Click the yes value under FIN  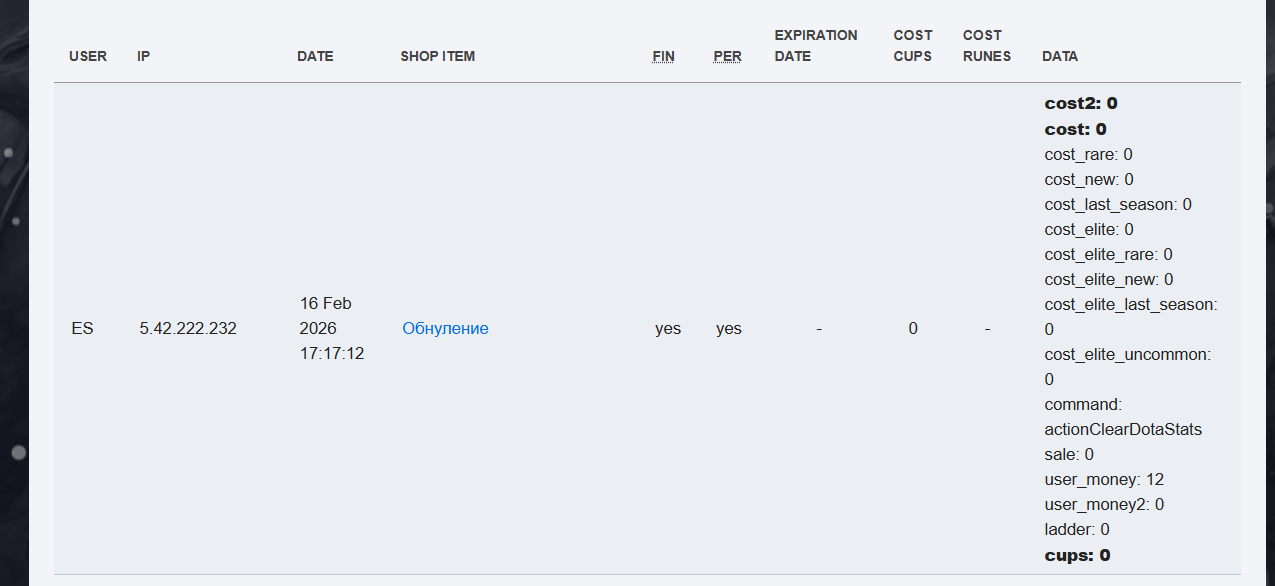(x=668, y=328)
